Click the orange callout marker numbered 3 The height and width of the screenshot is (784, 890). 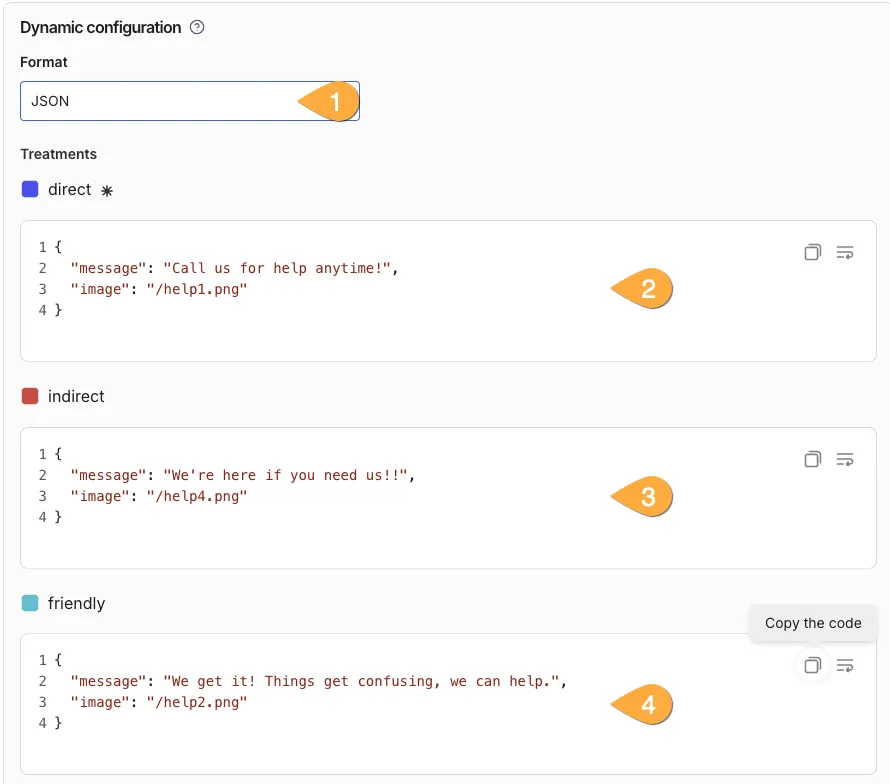point(644,496)
